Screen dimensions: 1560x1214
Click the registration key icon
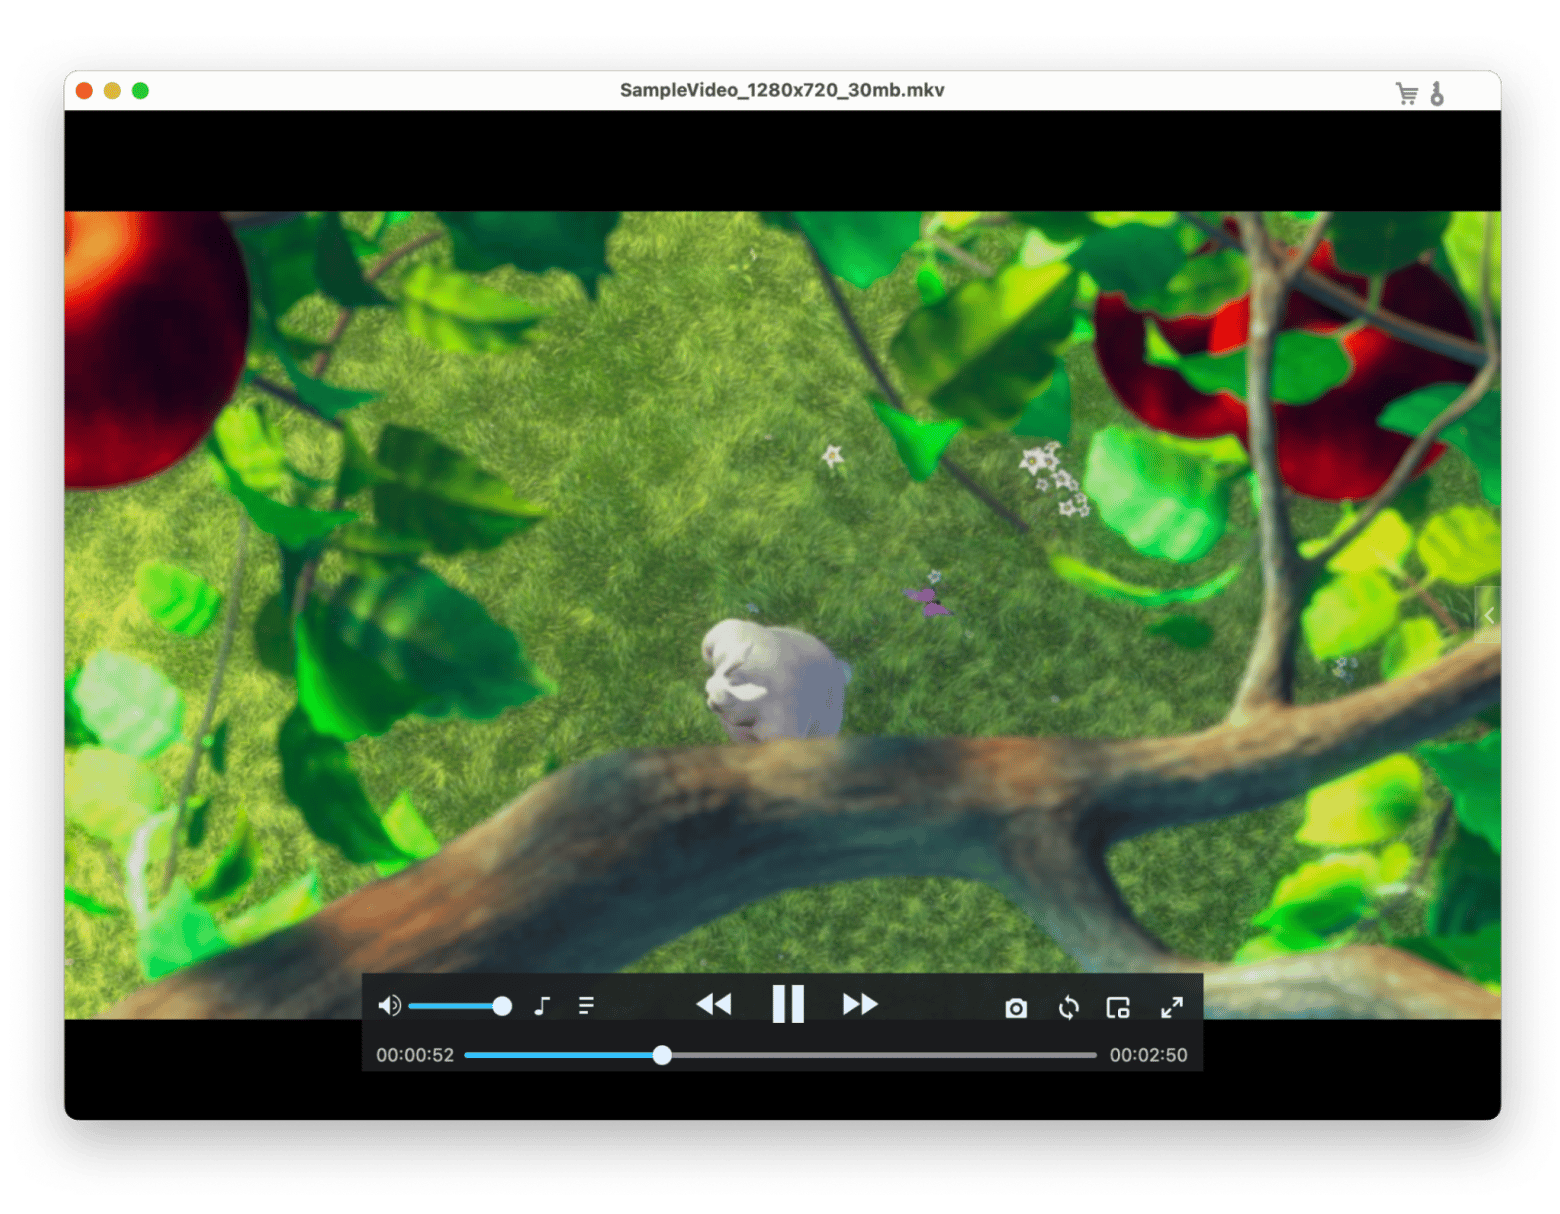pyautogui.click(x=1437, y=94)
